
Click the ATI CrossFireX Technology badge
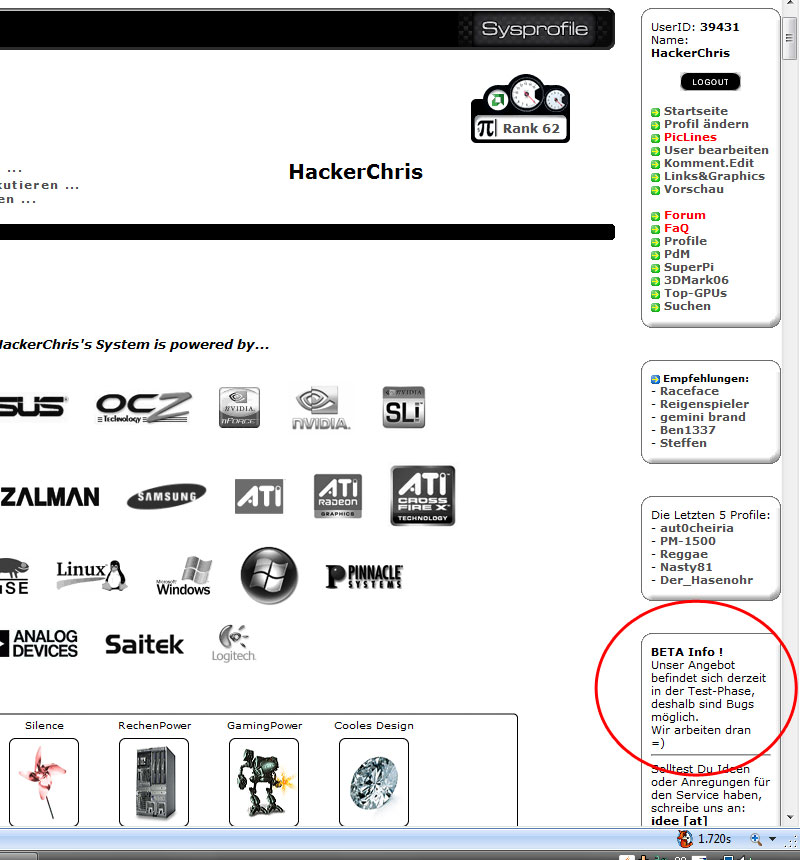point(423,496)
